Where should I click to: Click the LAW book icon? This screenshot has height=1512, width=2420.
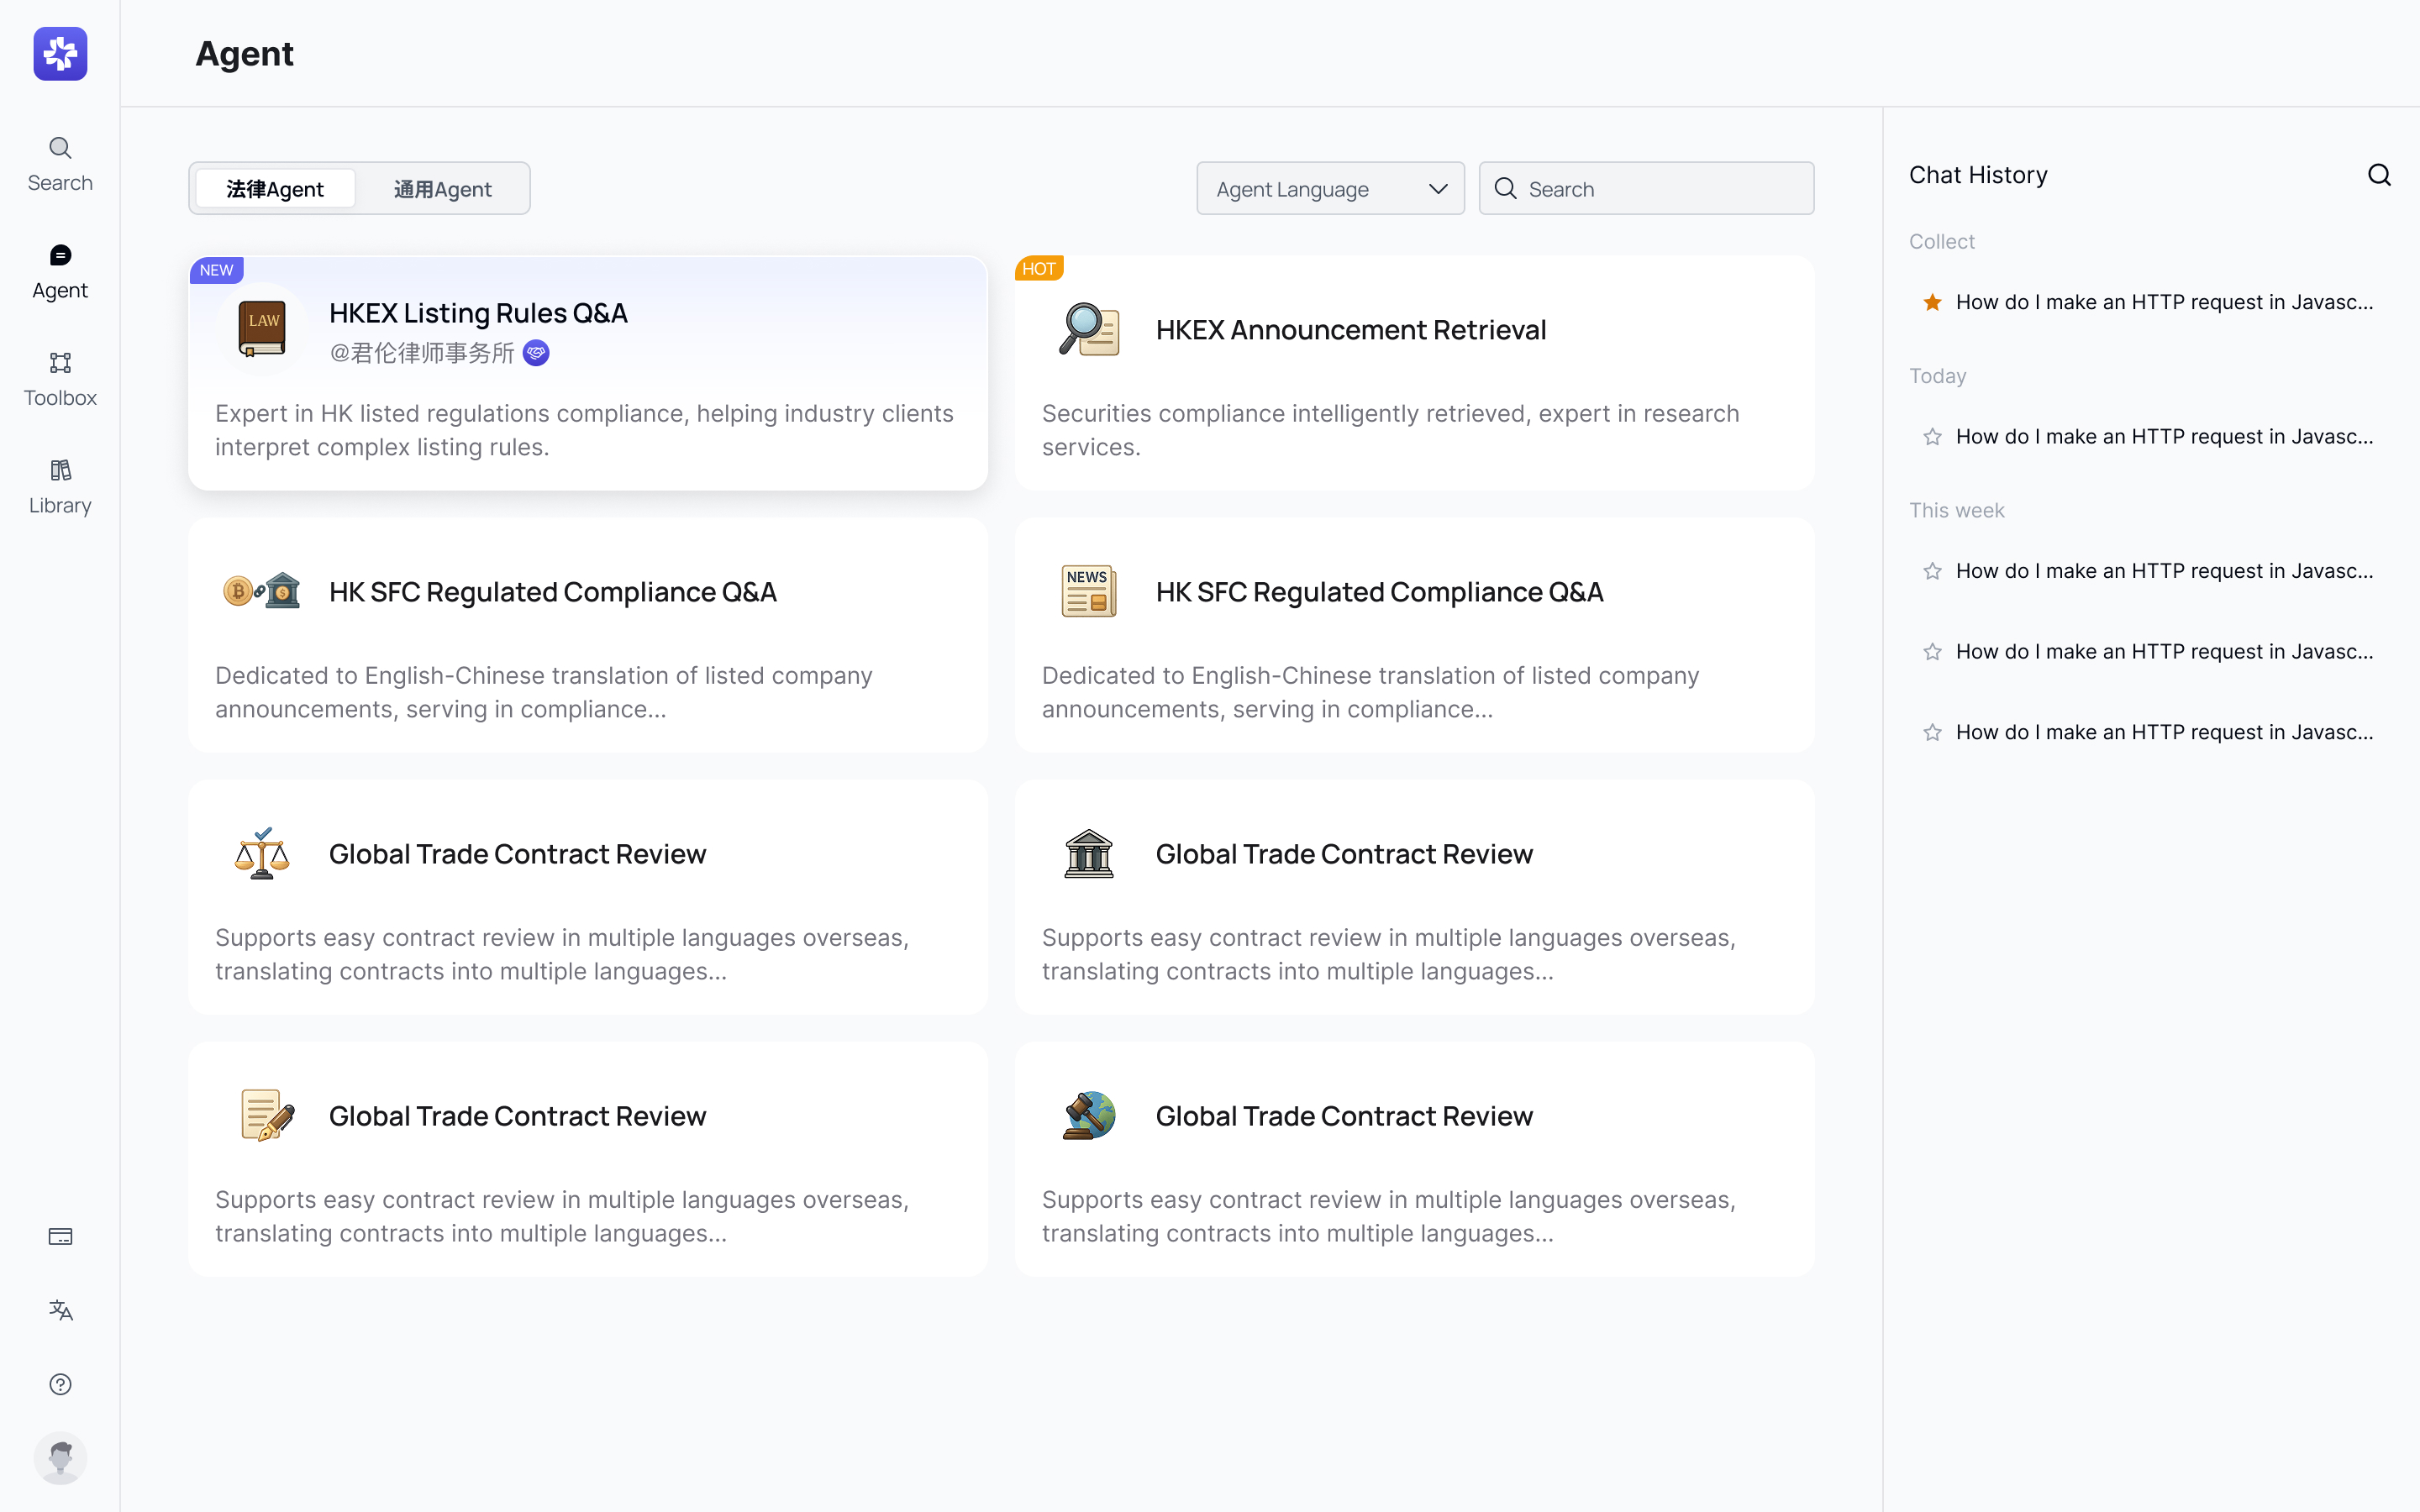click(262, 329)
